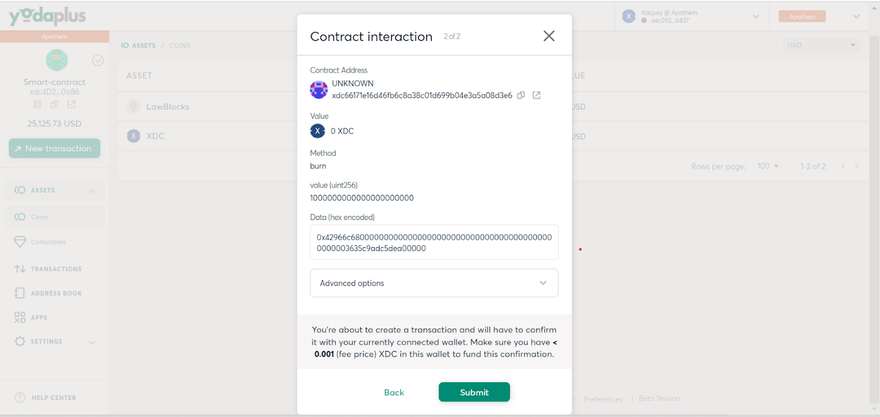This screenshot has width=880, height=417.
Task: Start a New transaction
Action: [x=54, y=148]
